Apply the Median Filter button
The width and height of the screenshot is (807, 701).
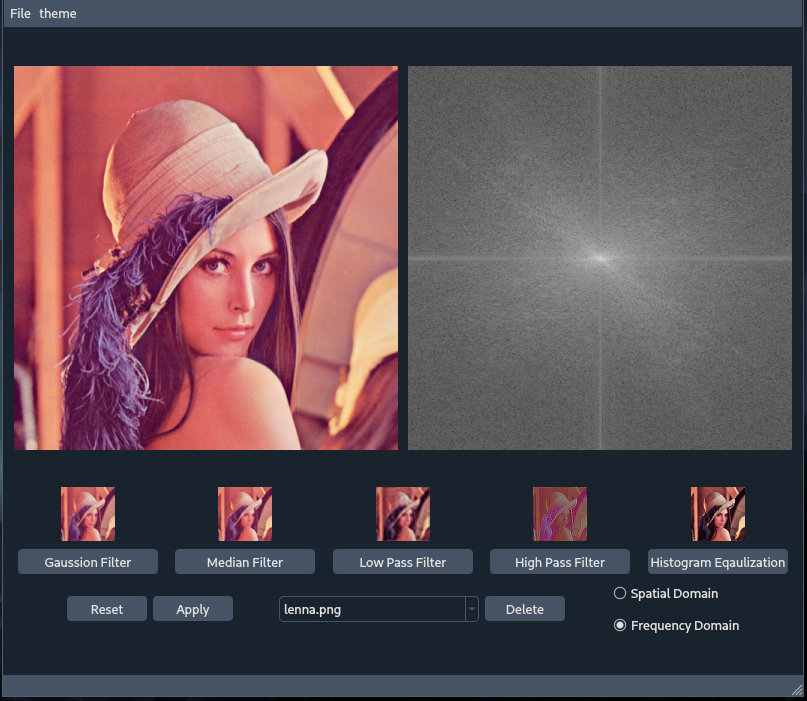[245, 562]
